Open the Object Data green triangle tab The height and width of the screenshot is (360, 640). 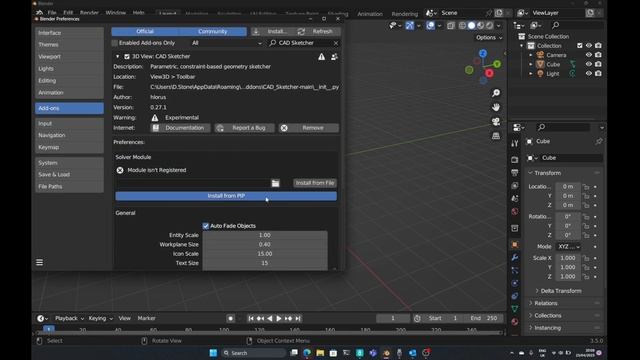coord(515,309)
